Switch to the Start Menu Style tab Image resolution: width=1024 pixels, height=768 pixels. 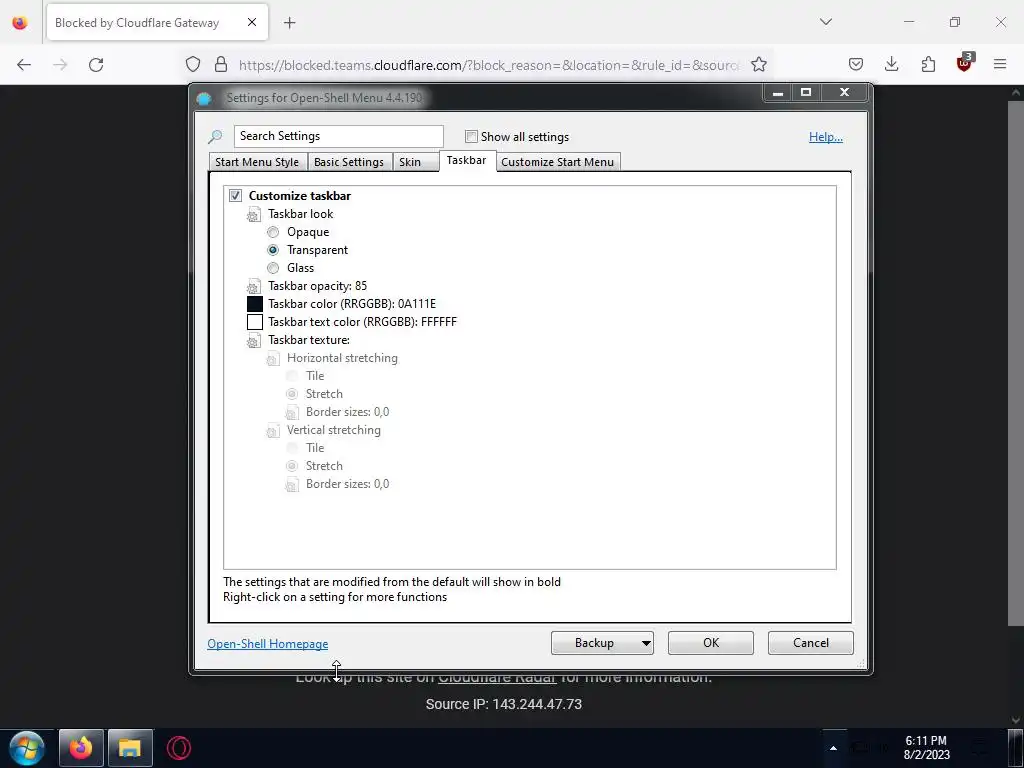(x=257, y=162)
